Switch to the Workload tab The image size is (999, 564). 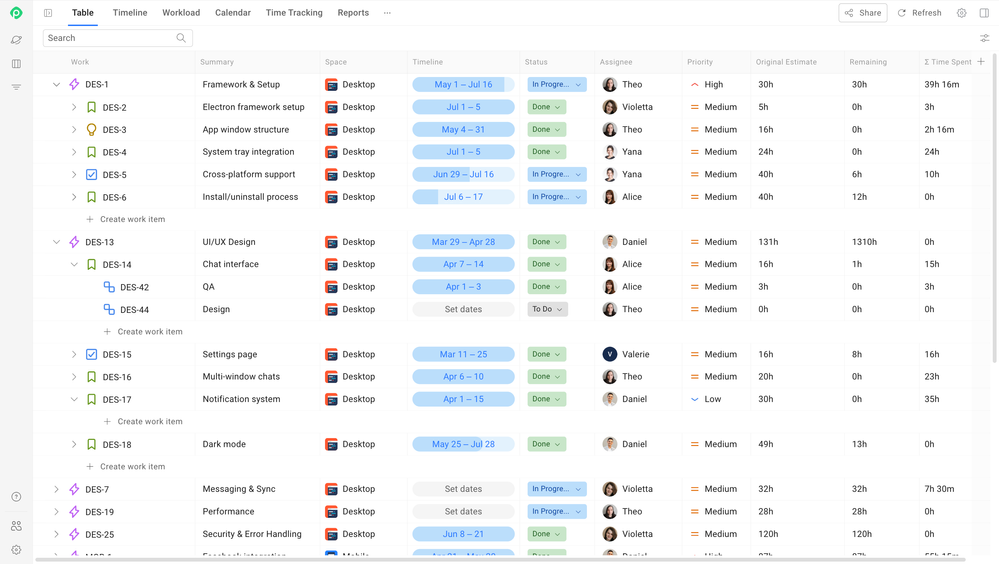[181, 13]
